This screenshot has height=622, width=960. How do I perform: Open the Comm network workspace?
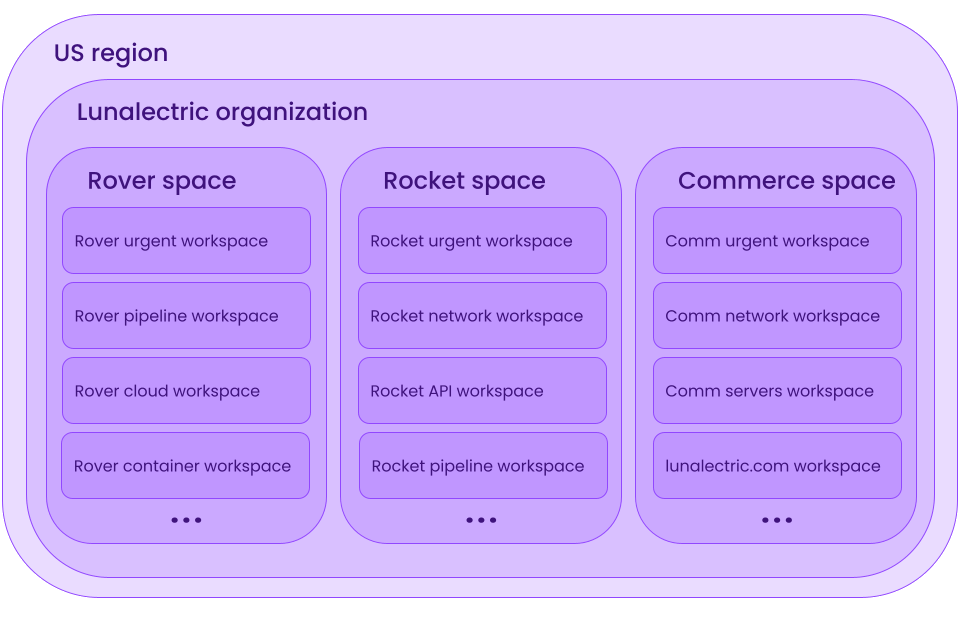coord(777,315)
